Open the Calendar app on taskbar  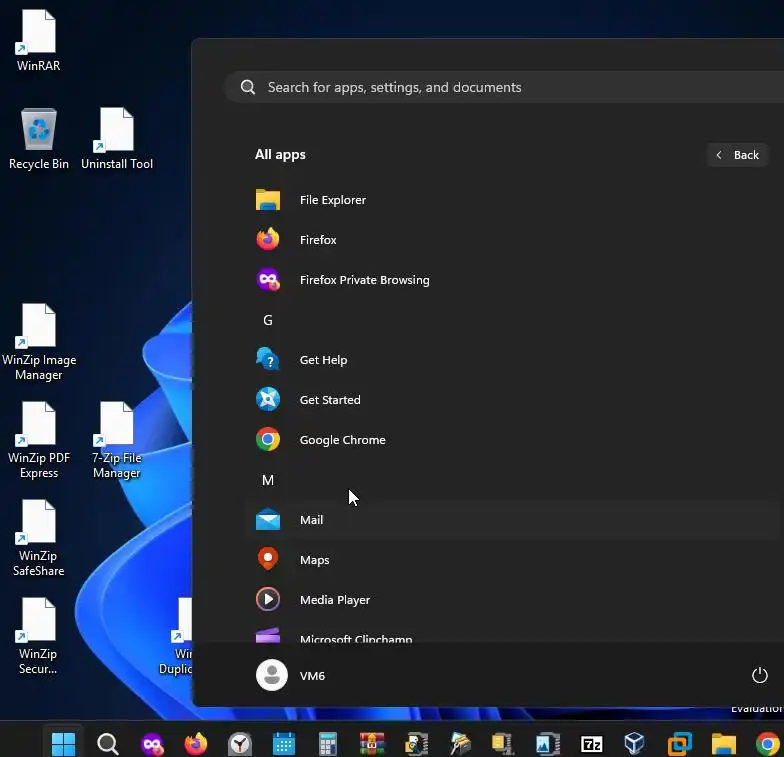(284, 744)
